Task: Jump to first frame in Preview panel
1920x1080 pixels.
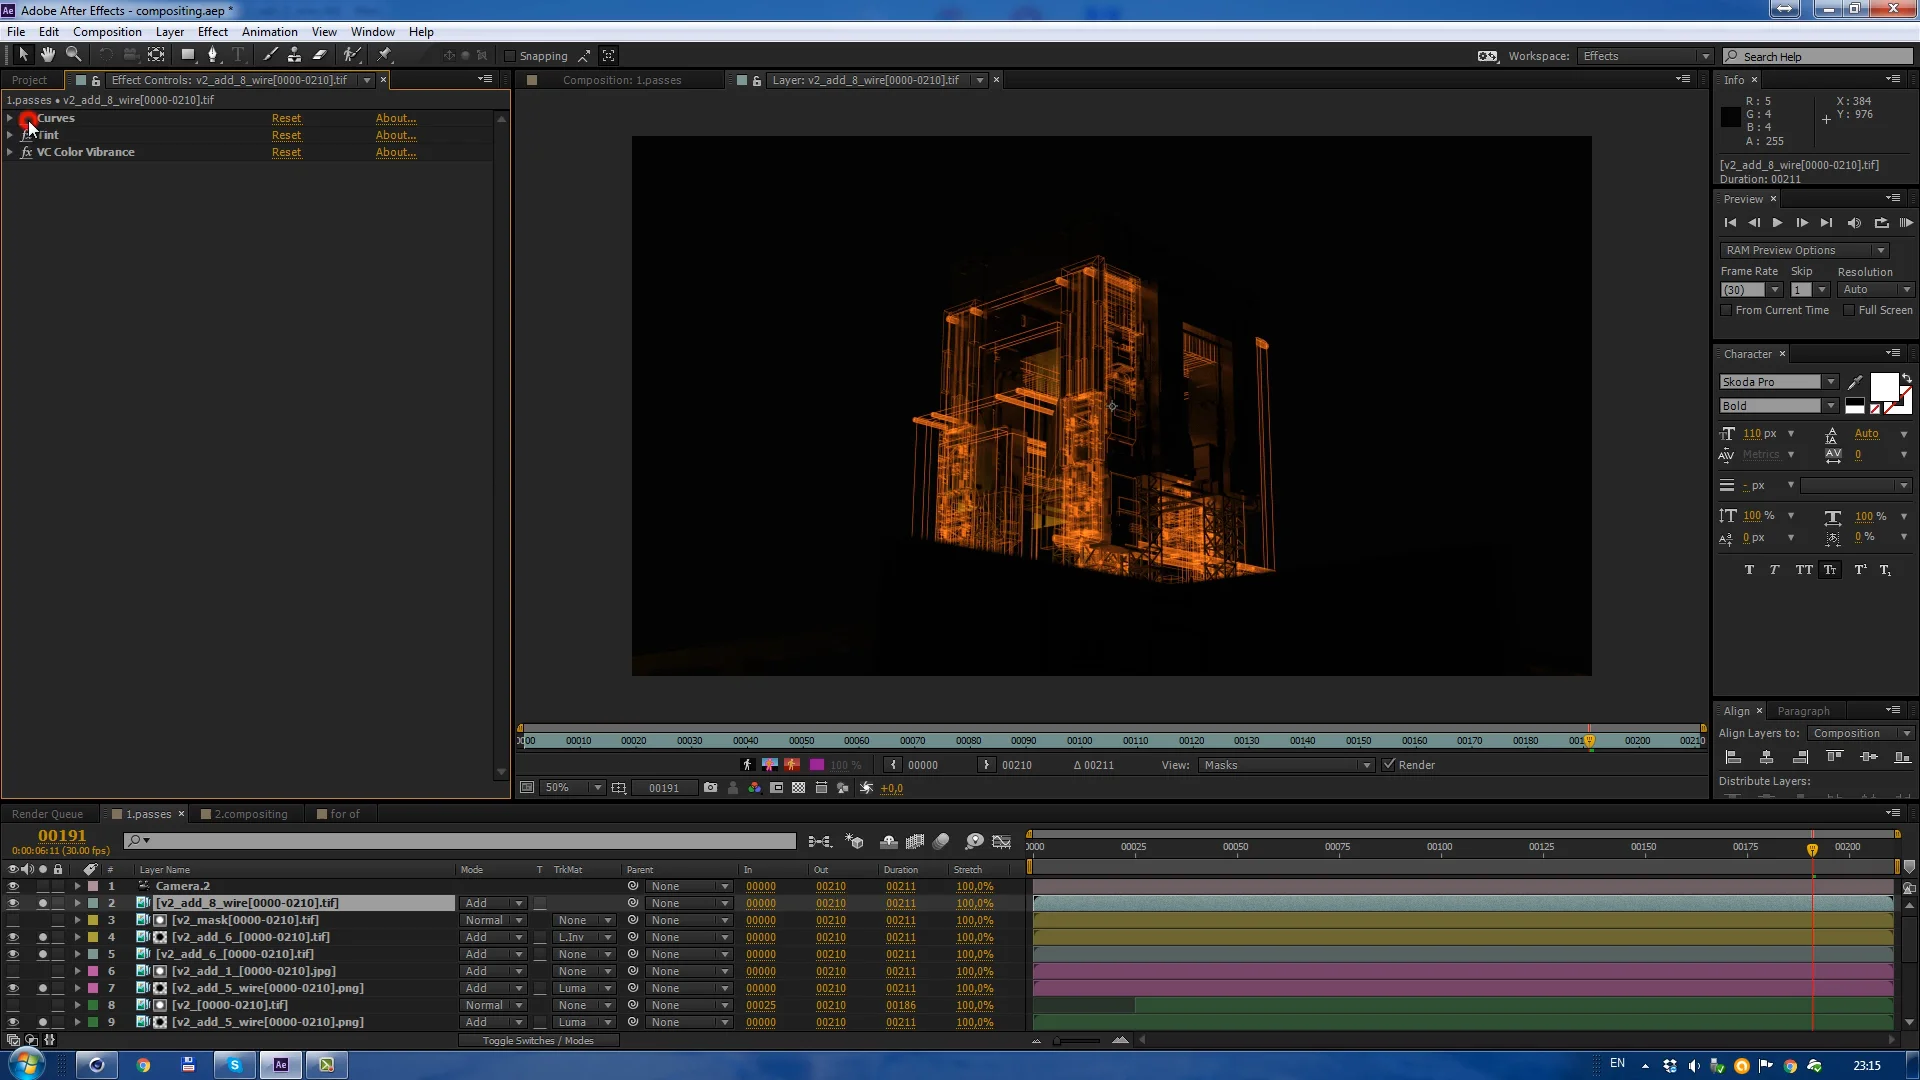Action: click(1730, 223)
